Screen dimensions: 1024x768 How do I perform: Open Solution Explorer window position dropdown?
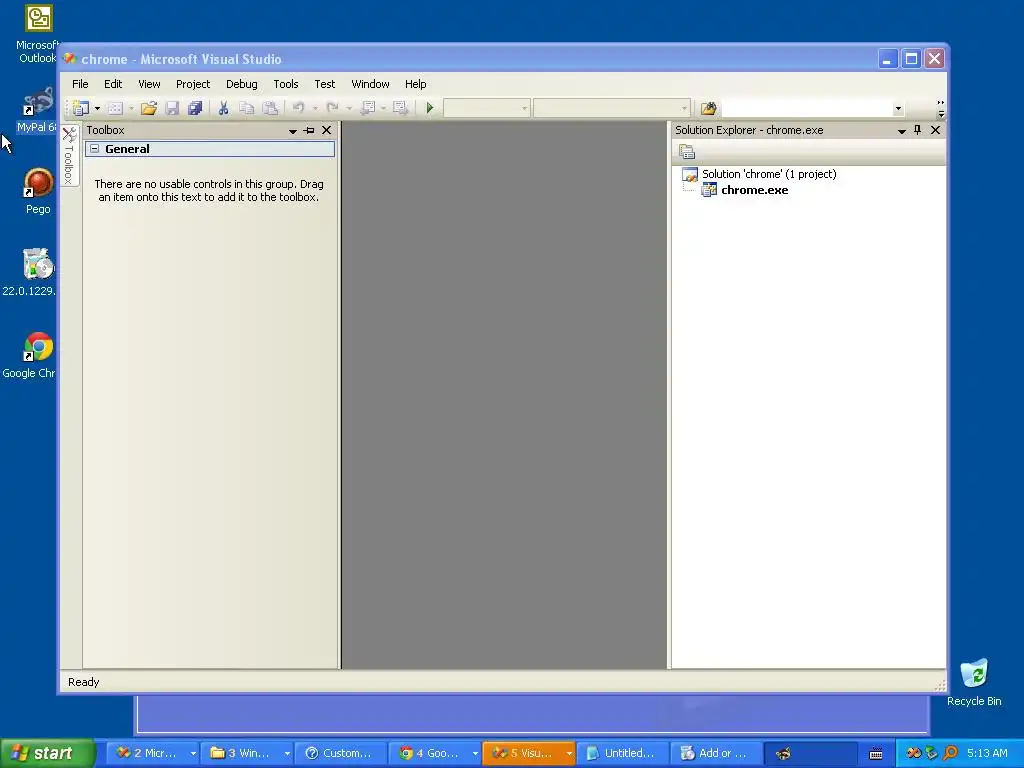[x=902, y=131]
